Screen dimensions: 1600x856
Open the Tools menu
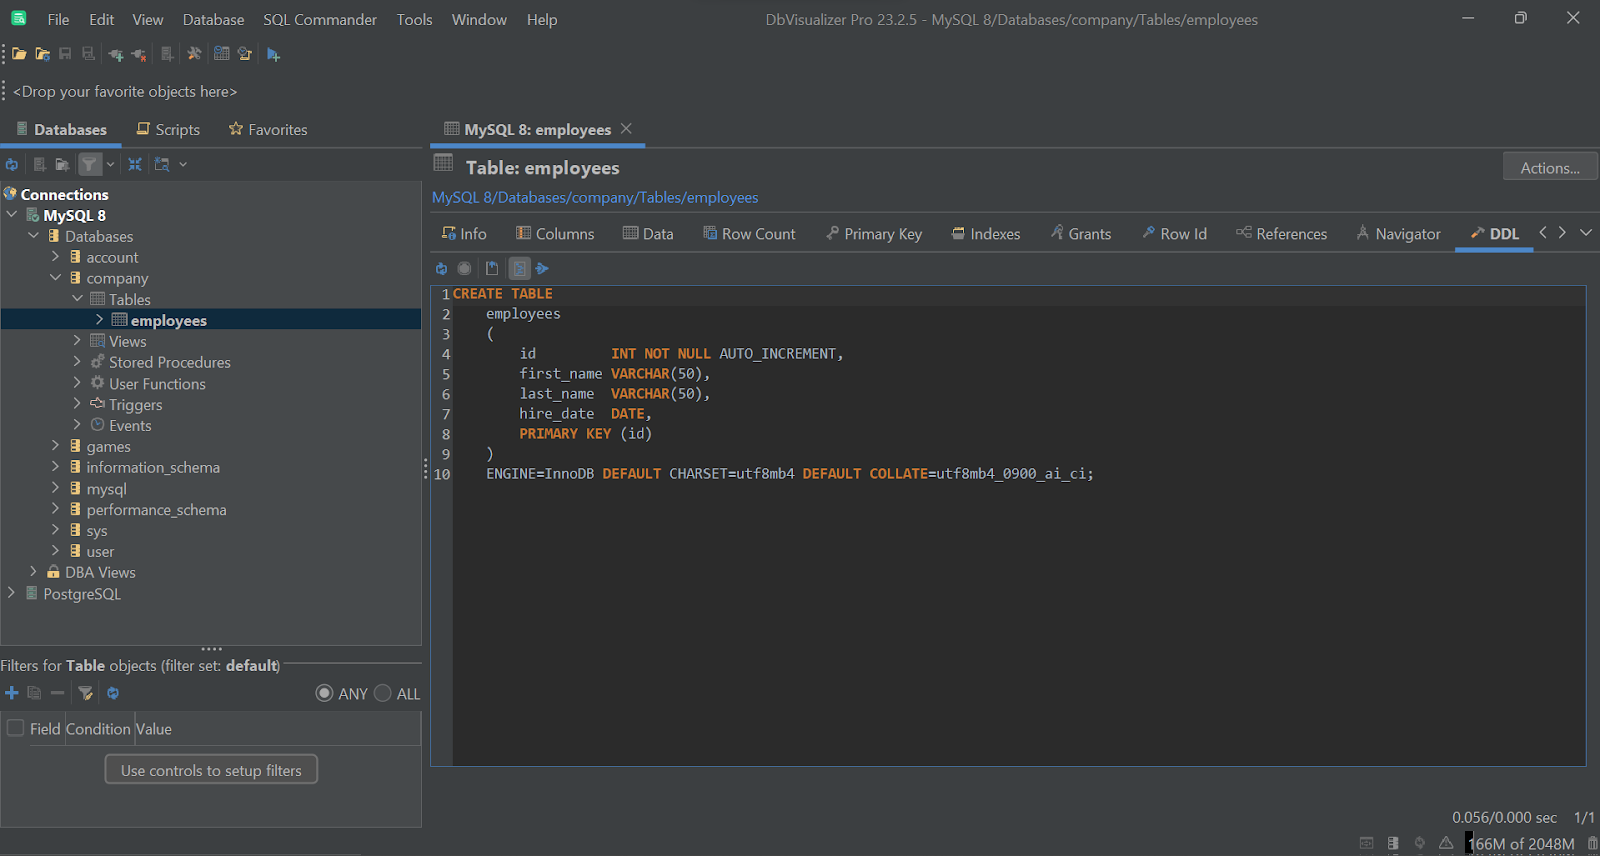point(414,19)
